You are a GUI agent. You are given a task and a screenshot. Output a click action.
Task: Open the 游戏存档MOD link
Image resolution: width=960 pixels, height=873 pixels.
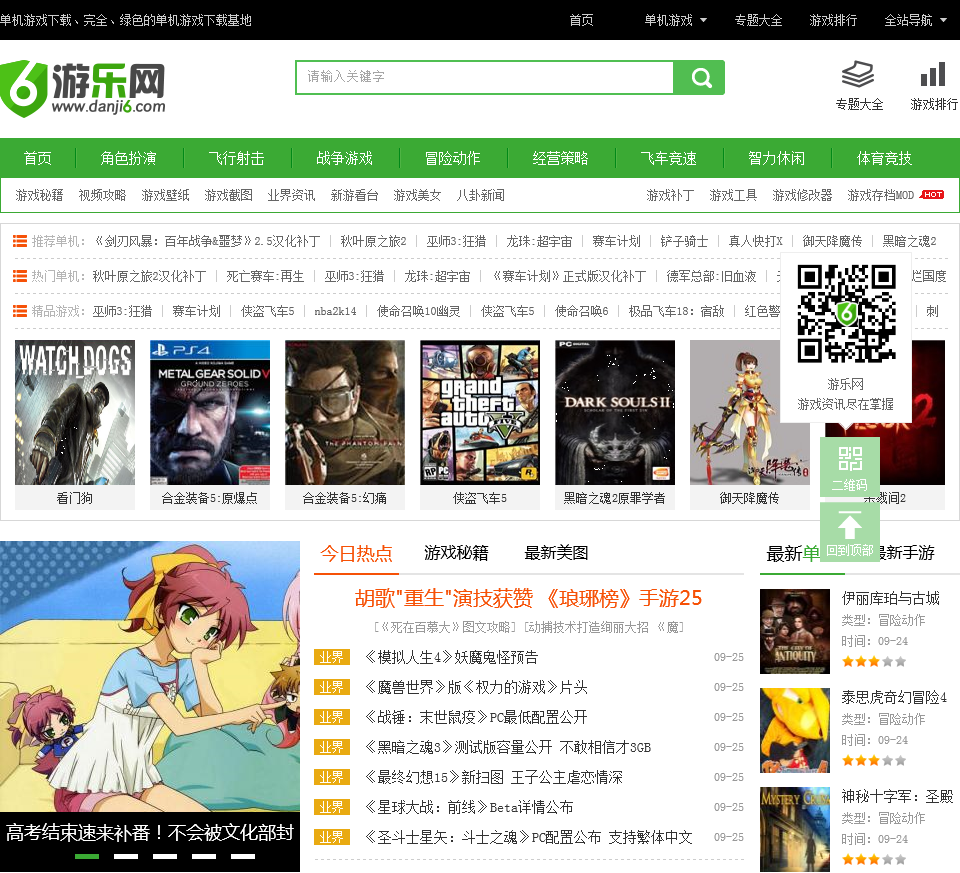pos(880,195)
